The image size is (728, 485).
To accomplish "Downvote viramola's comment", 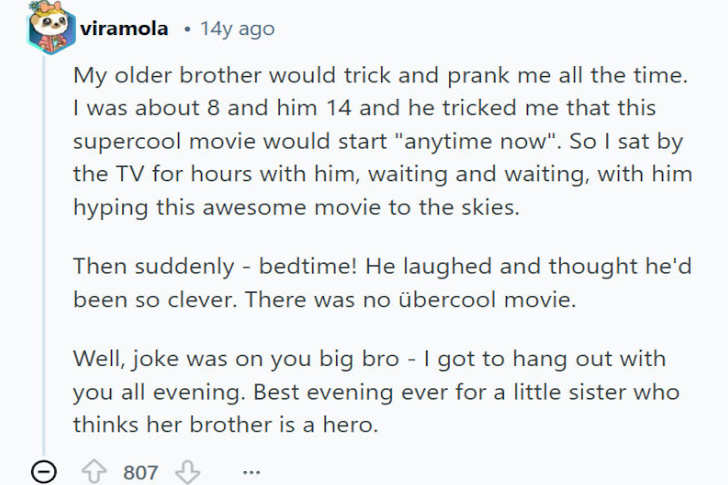I will pos(189,471).
